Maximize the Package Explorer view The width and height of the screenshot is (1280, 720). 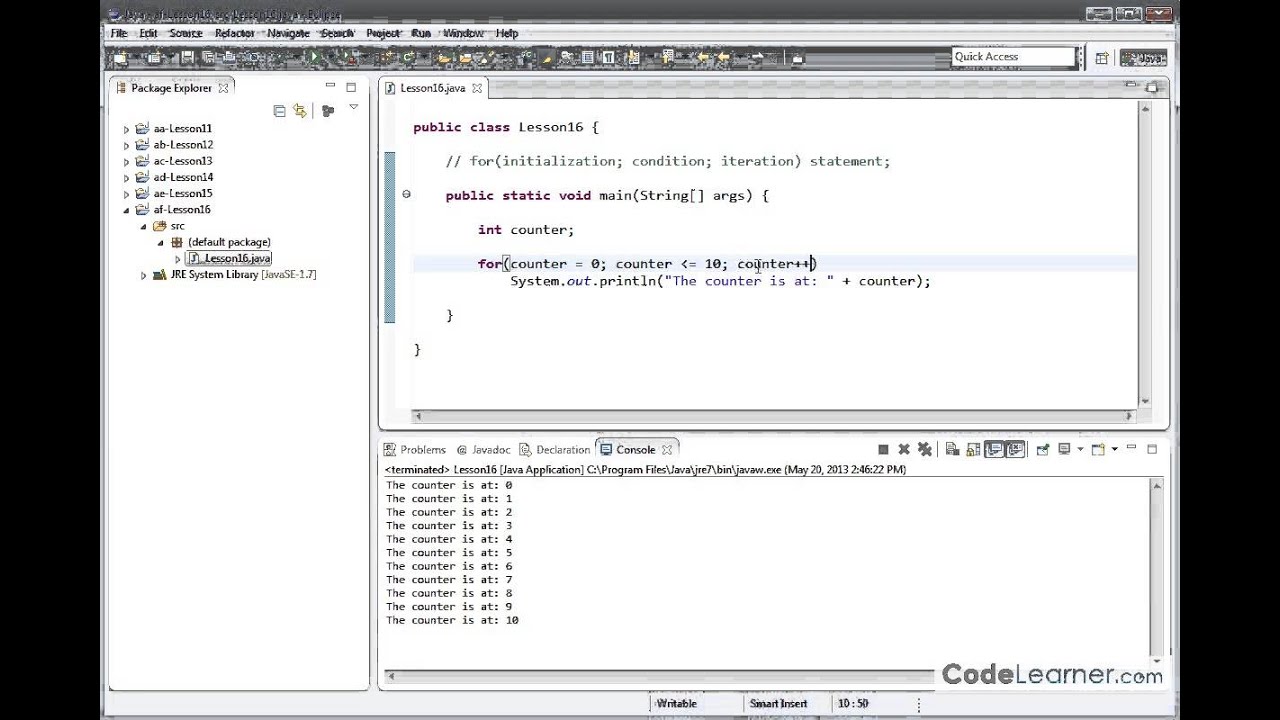coord(351,87)
